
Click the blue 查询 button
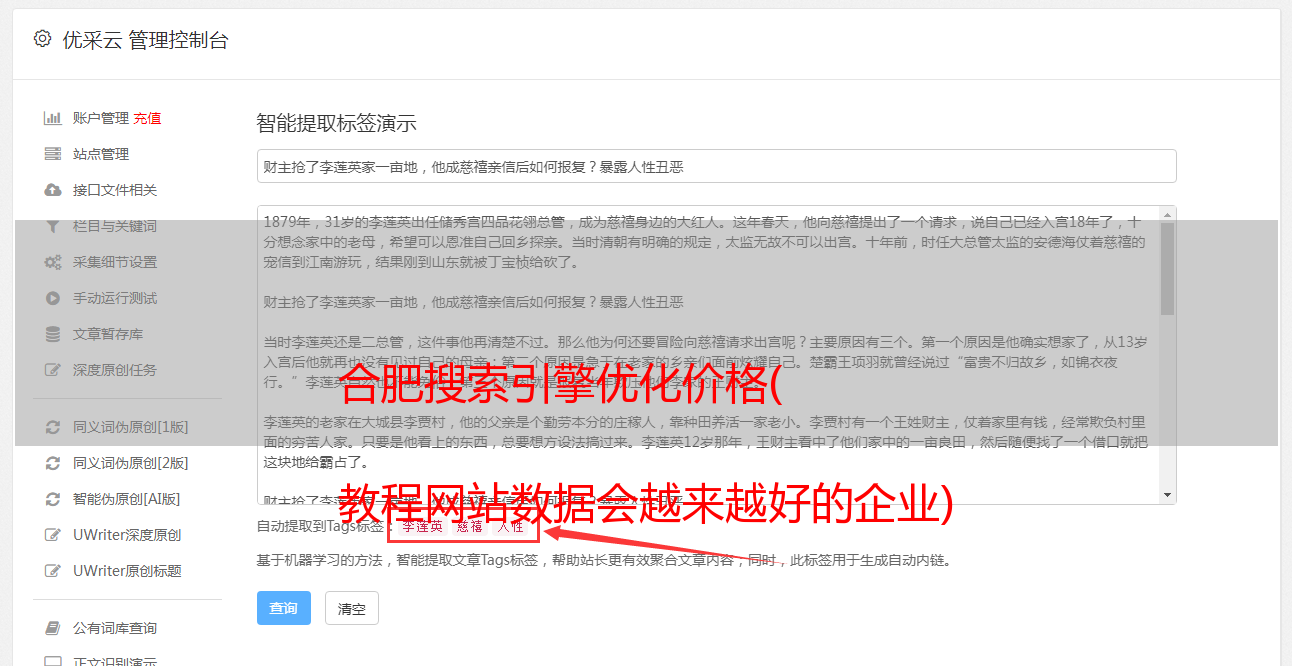[x=284, y=608]
